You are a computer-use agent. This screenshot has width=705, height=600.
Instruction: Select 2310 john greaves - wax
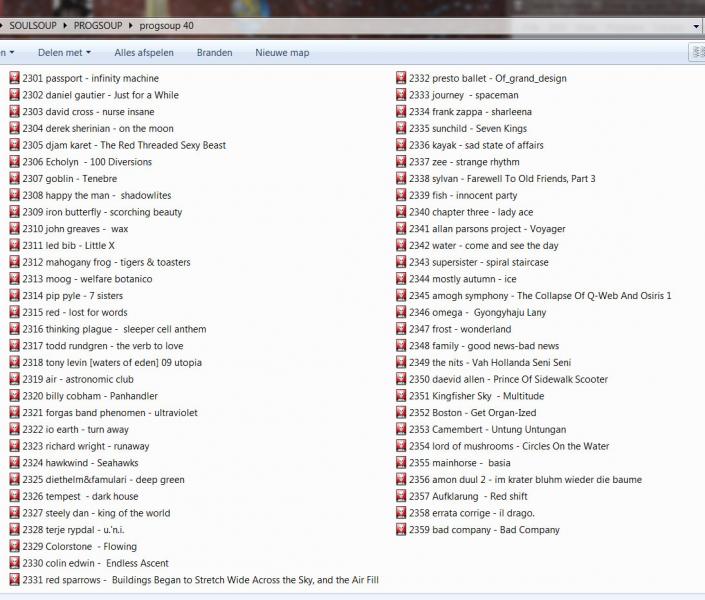point(69,229)
